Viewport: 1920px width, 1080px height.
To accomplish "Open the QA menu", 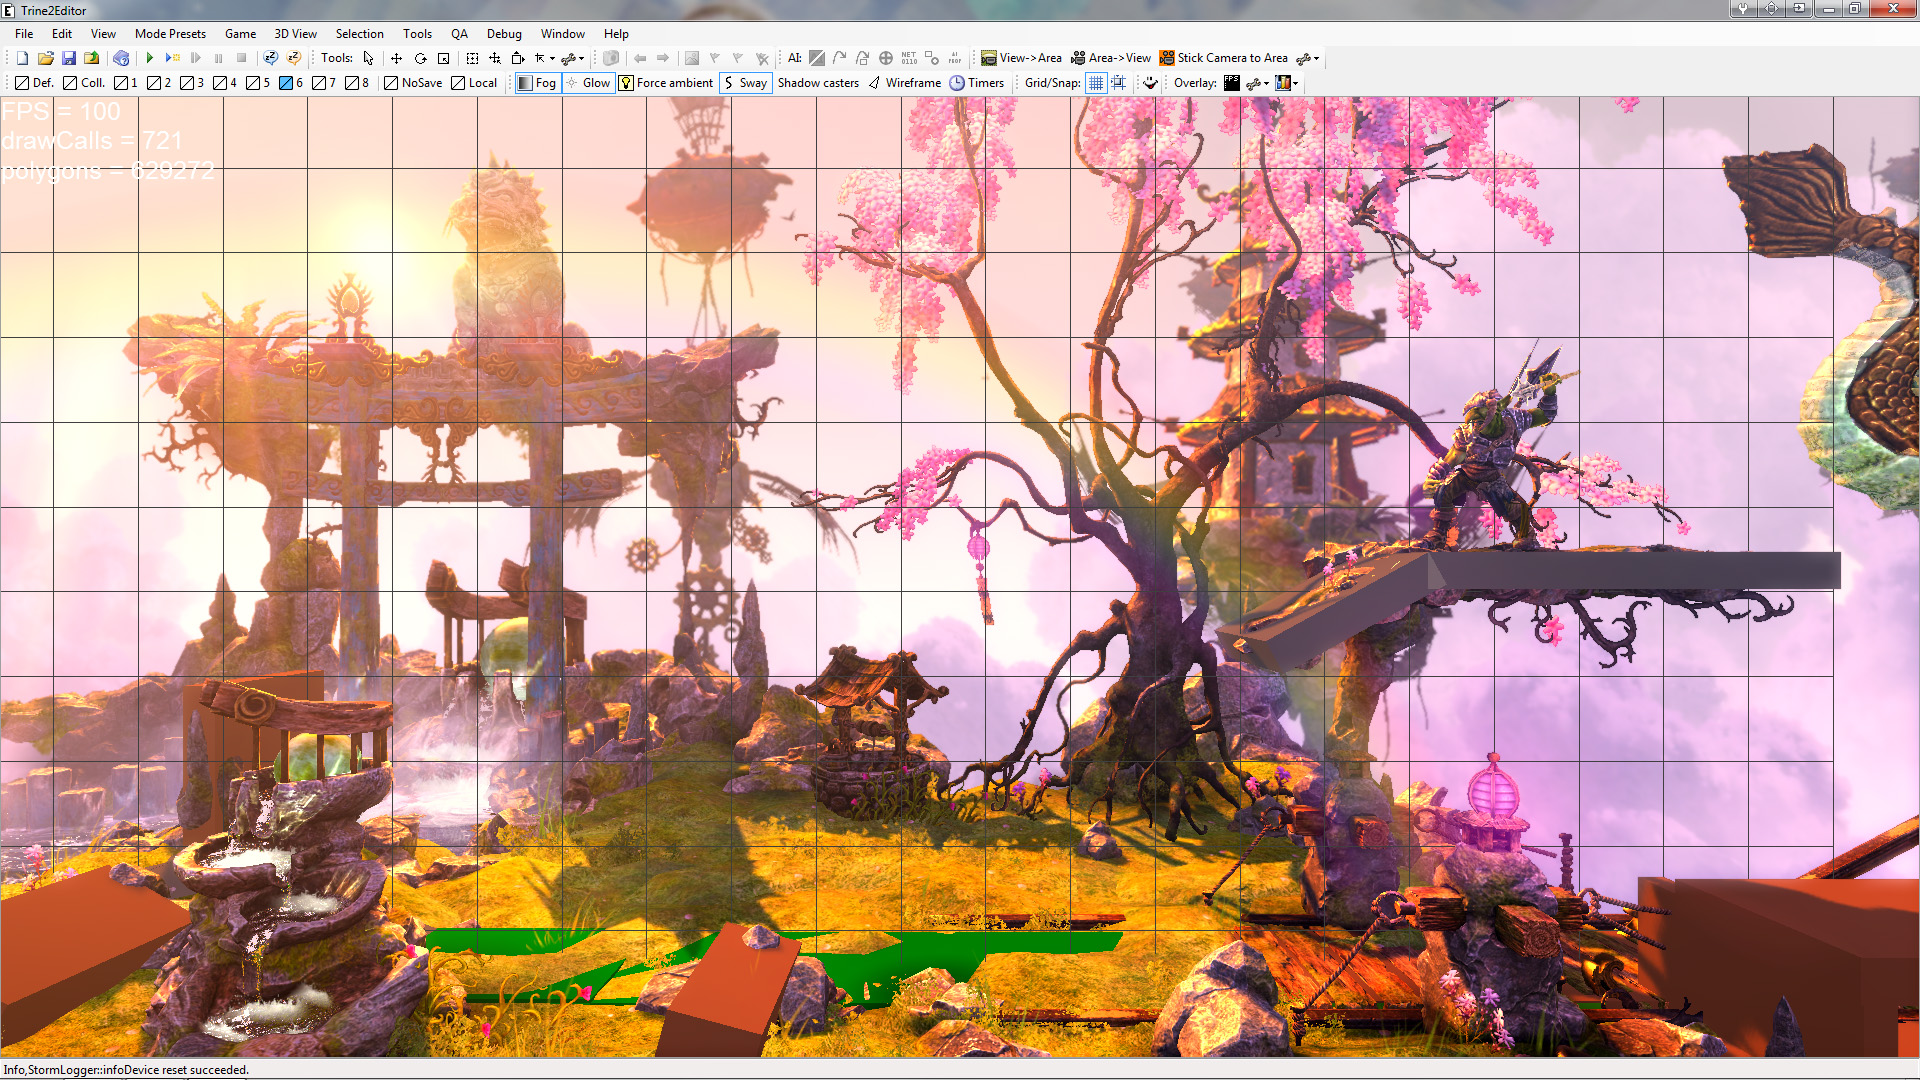I will point(459,34).
